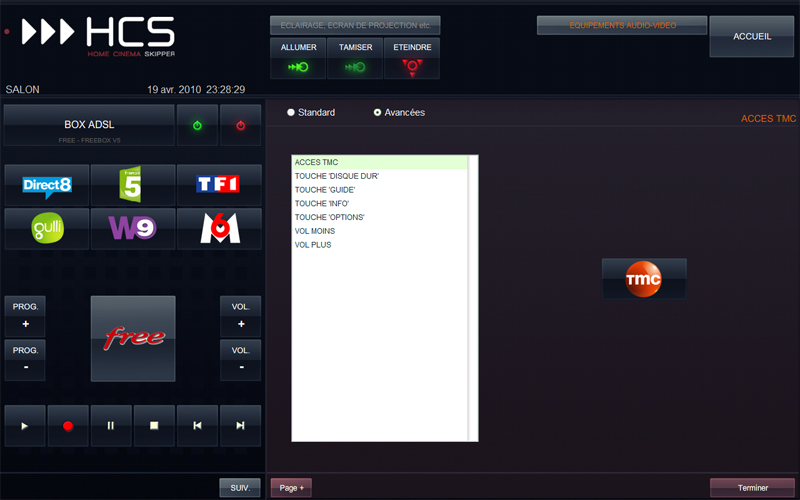The height and width of the screenshot is (500, 800).
Task: Select VOL PLUS list entry
Action: [380, 245]
